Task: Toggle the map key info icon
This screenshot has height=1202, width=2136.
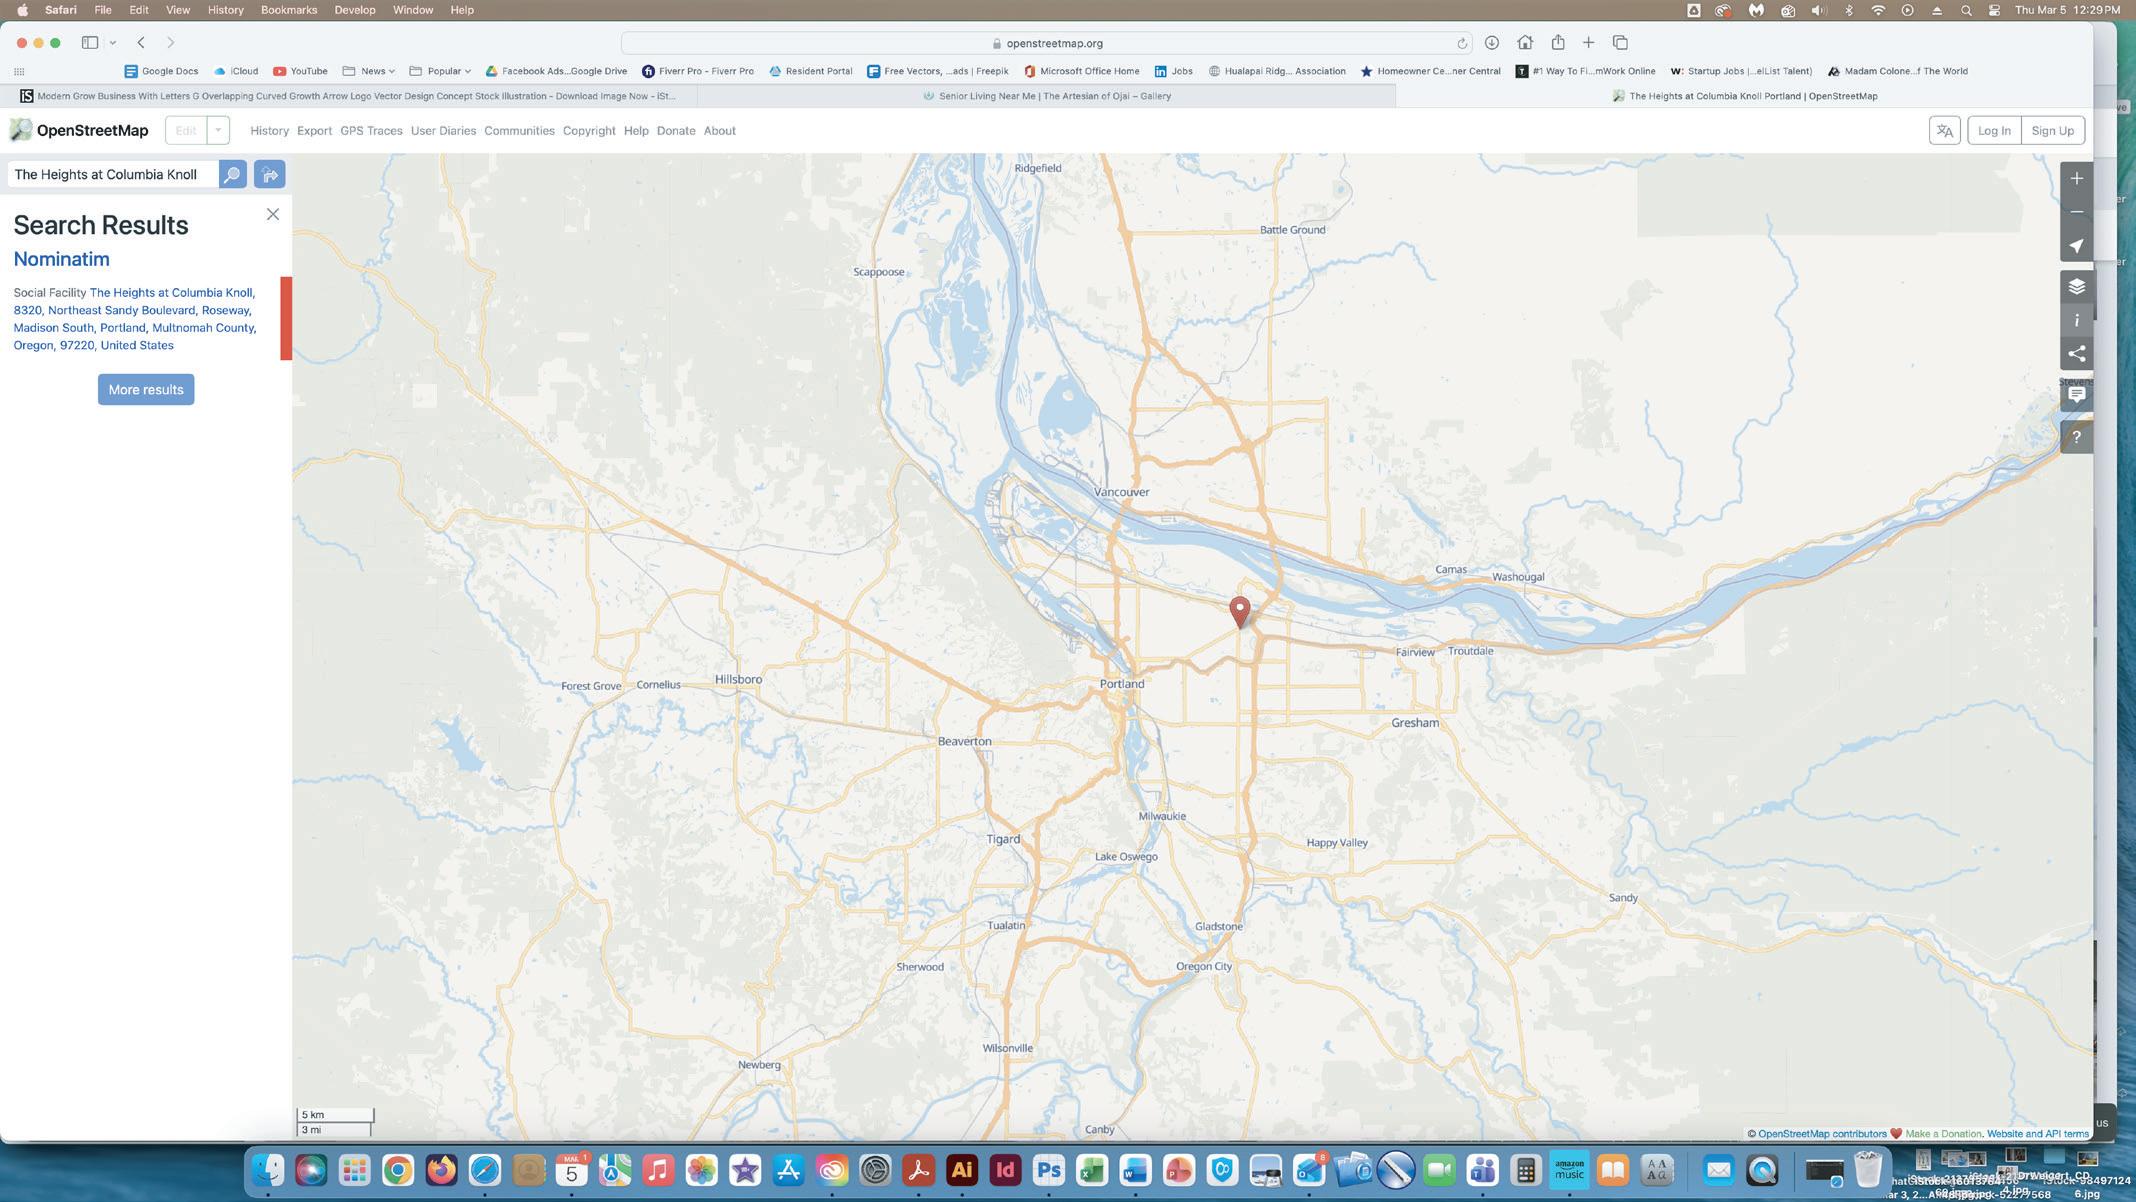Action: click(2076, 320)
